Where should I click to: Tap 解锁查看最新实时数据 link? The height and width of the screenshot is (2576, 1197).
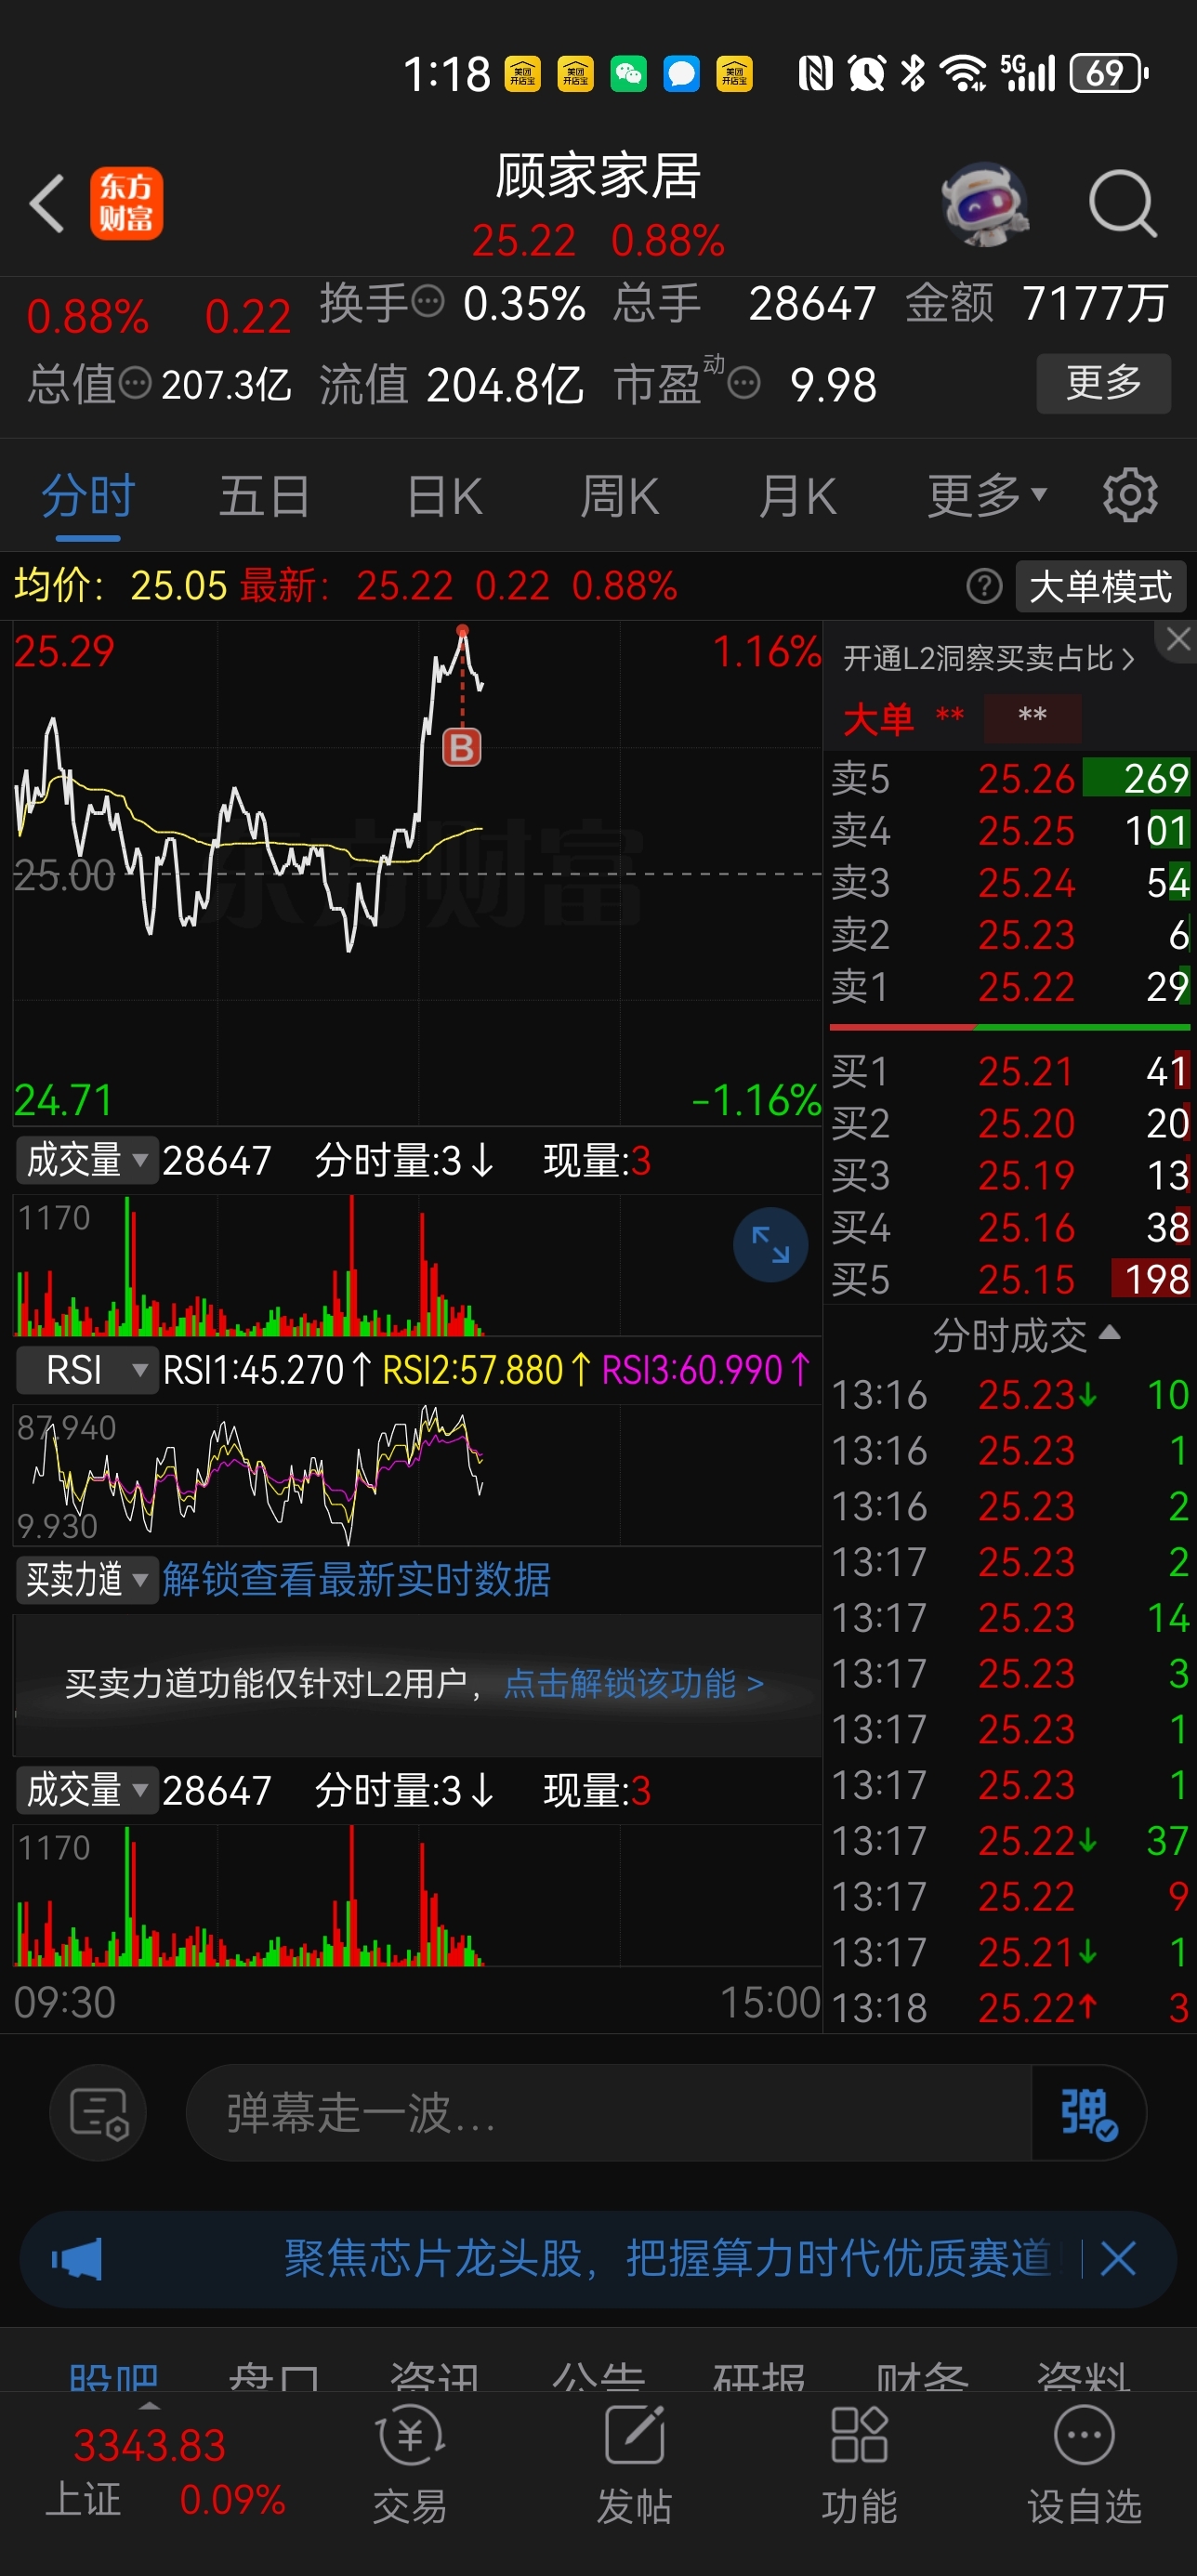tap(356, 1579)
